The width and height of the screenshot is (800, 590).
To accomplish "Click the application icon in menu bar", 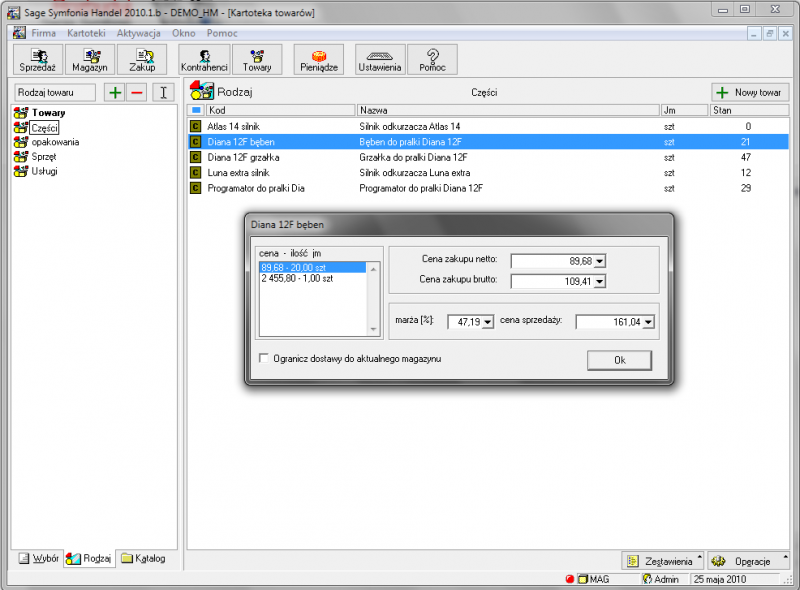I will tap(19, 33).
